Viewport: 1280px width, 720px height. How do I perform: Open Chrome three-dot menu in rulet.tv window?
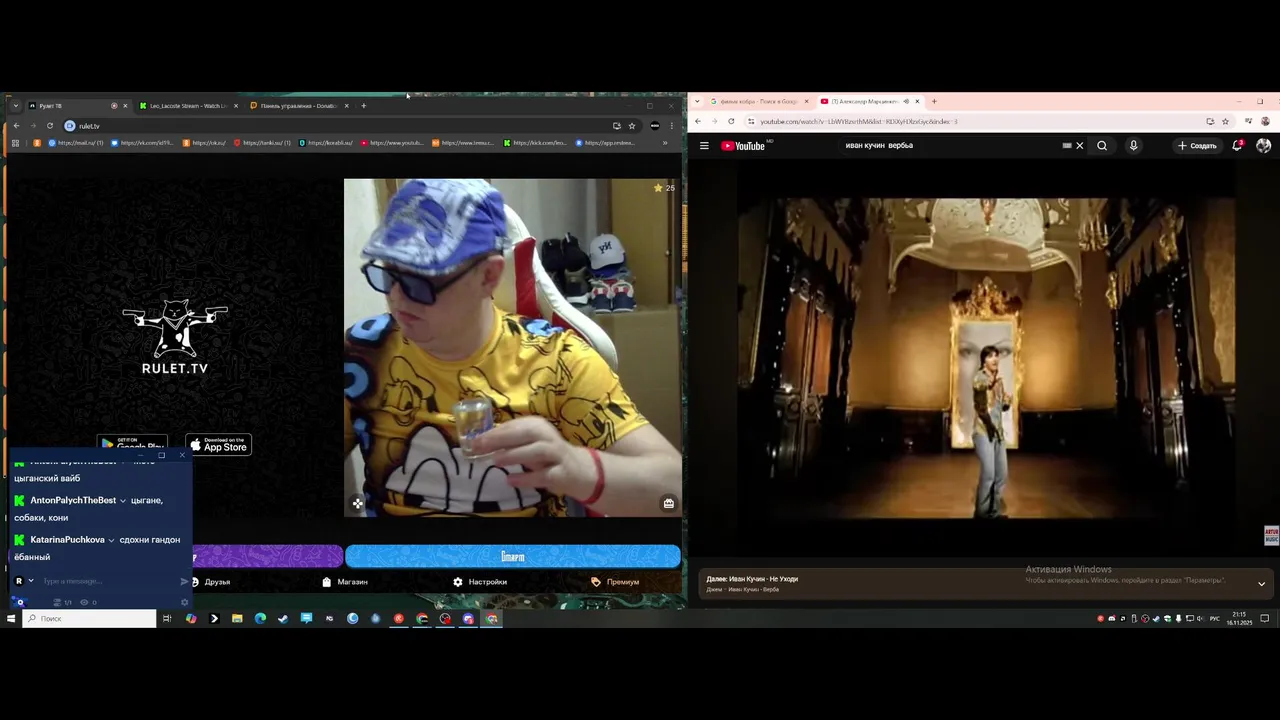[671, 126]
